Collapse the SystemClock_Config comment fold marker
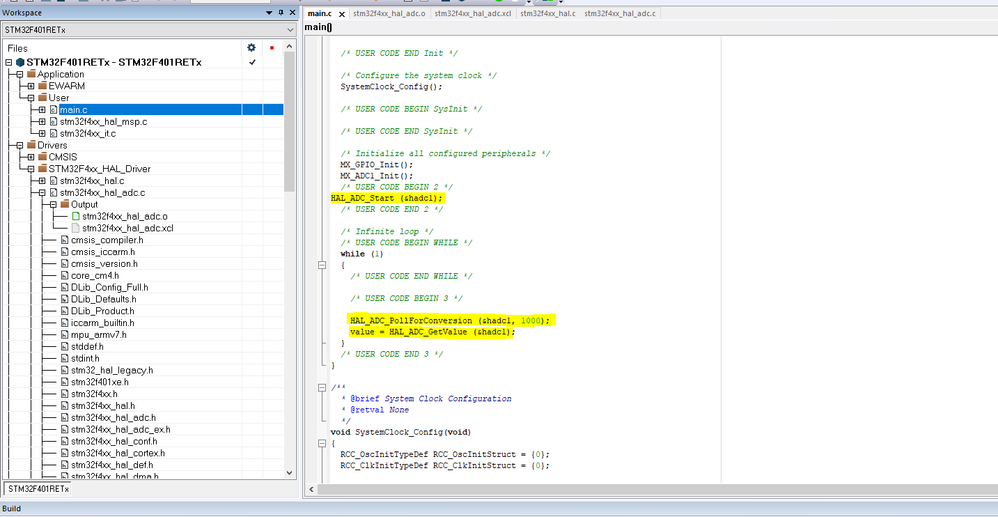 coord(321,387)
